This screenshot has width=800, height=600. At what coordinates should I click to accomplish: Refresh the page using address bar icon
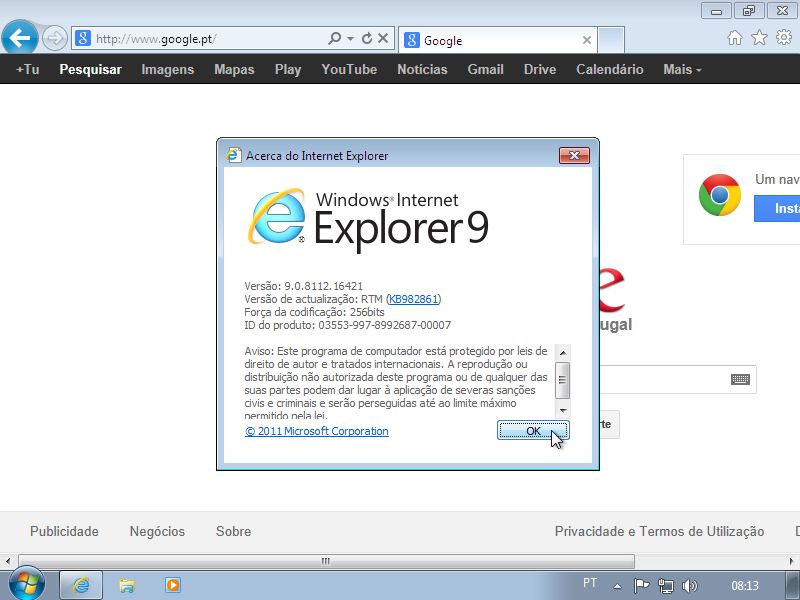click(366, 38)
